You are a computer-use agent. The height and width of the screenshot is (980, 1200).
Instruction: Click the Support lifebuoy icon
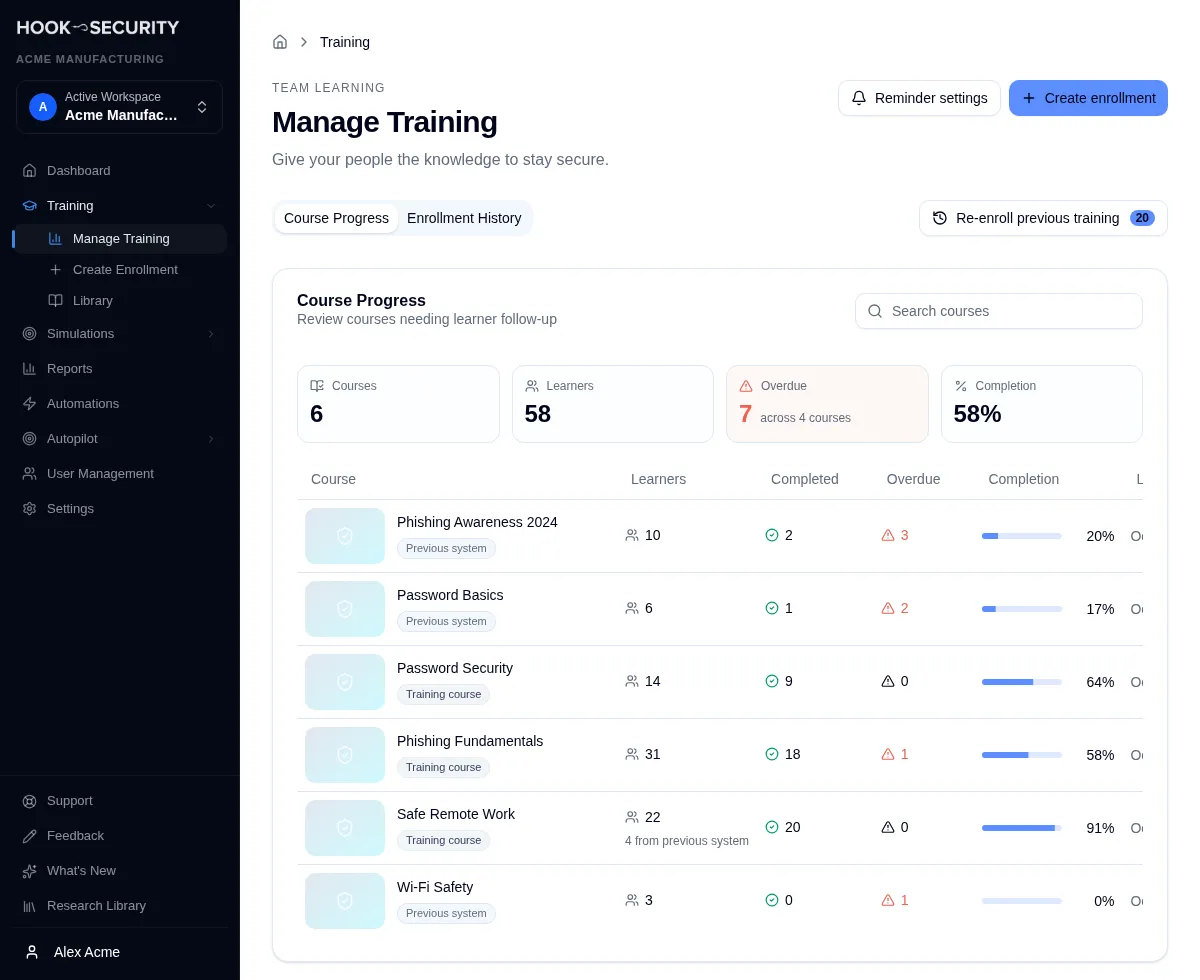[30, 801]
